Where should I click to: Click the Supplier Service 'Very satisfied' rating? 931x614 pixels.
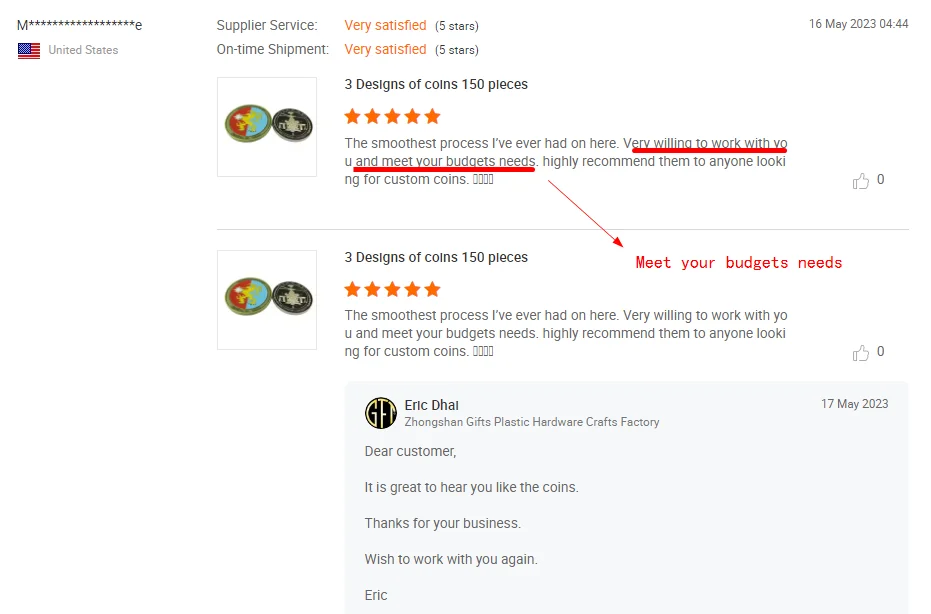(x=385, y=26)
